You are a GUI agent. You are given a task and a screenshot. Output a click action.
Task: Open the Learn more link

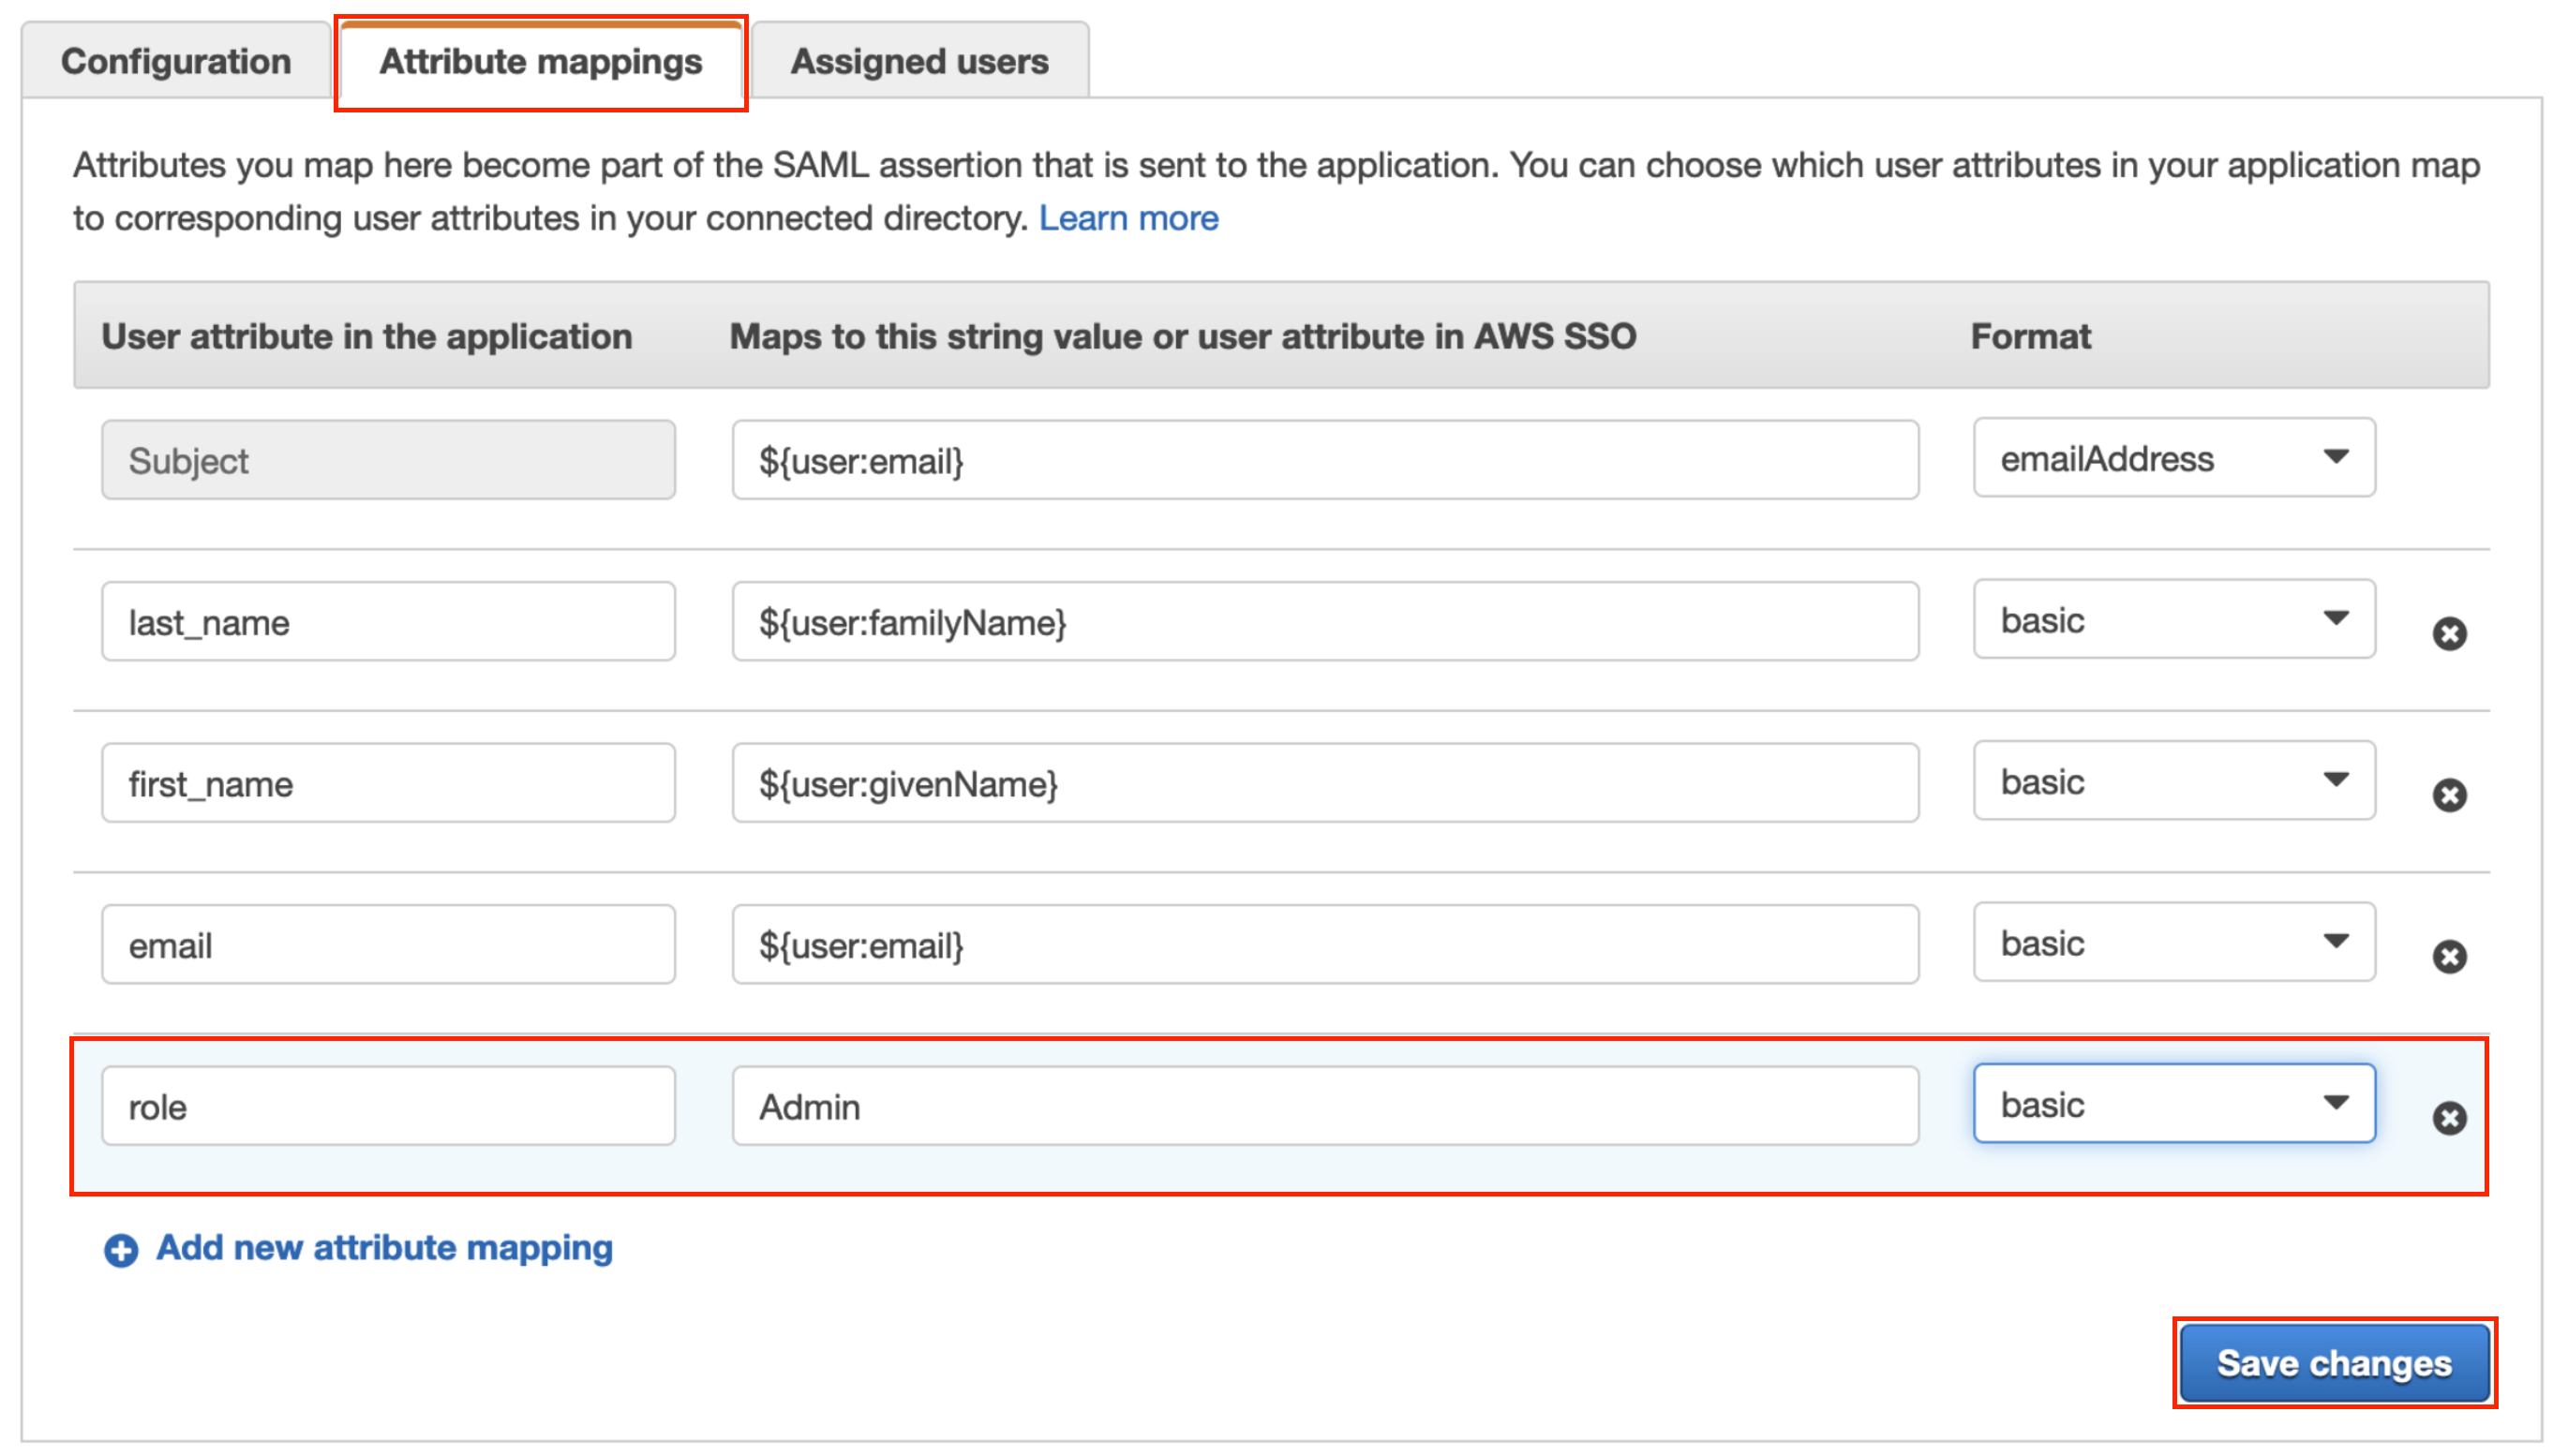coord(1128,218)
